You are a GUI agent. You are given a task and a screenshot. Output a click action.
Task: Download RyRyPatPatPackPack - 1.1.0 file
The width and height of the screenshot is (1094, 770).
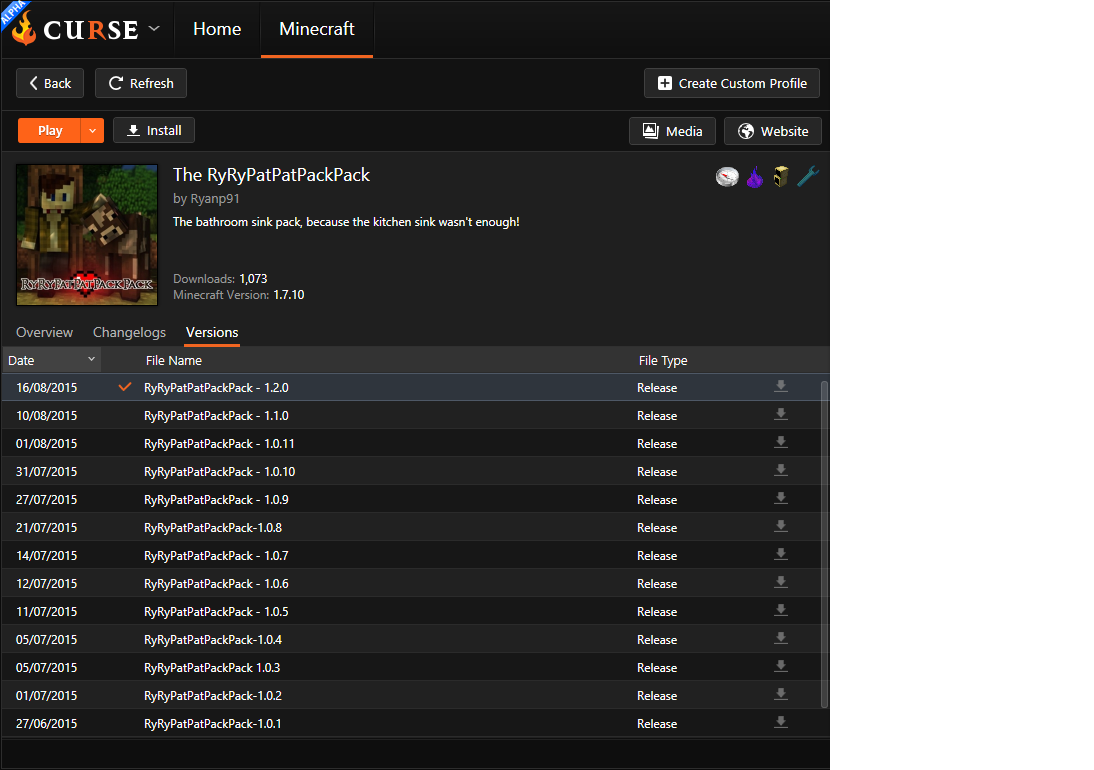781,414
